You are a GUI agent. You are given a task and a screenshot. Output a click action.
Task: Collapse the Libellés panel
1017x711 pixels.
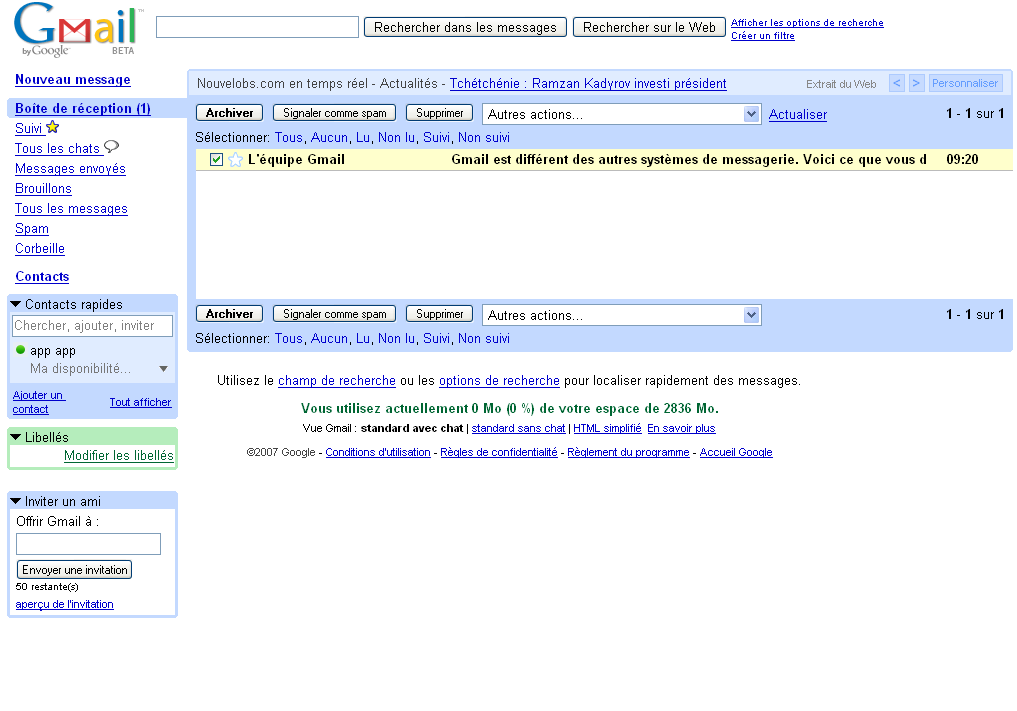click(16, 437)
